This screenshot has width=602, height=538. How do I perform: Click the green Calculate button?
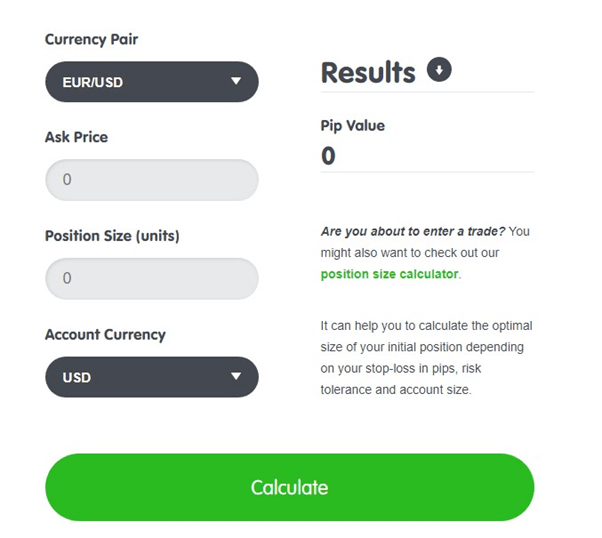[x=289, y=487]
